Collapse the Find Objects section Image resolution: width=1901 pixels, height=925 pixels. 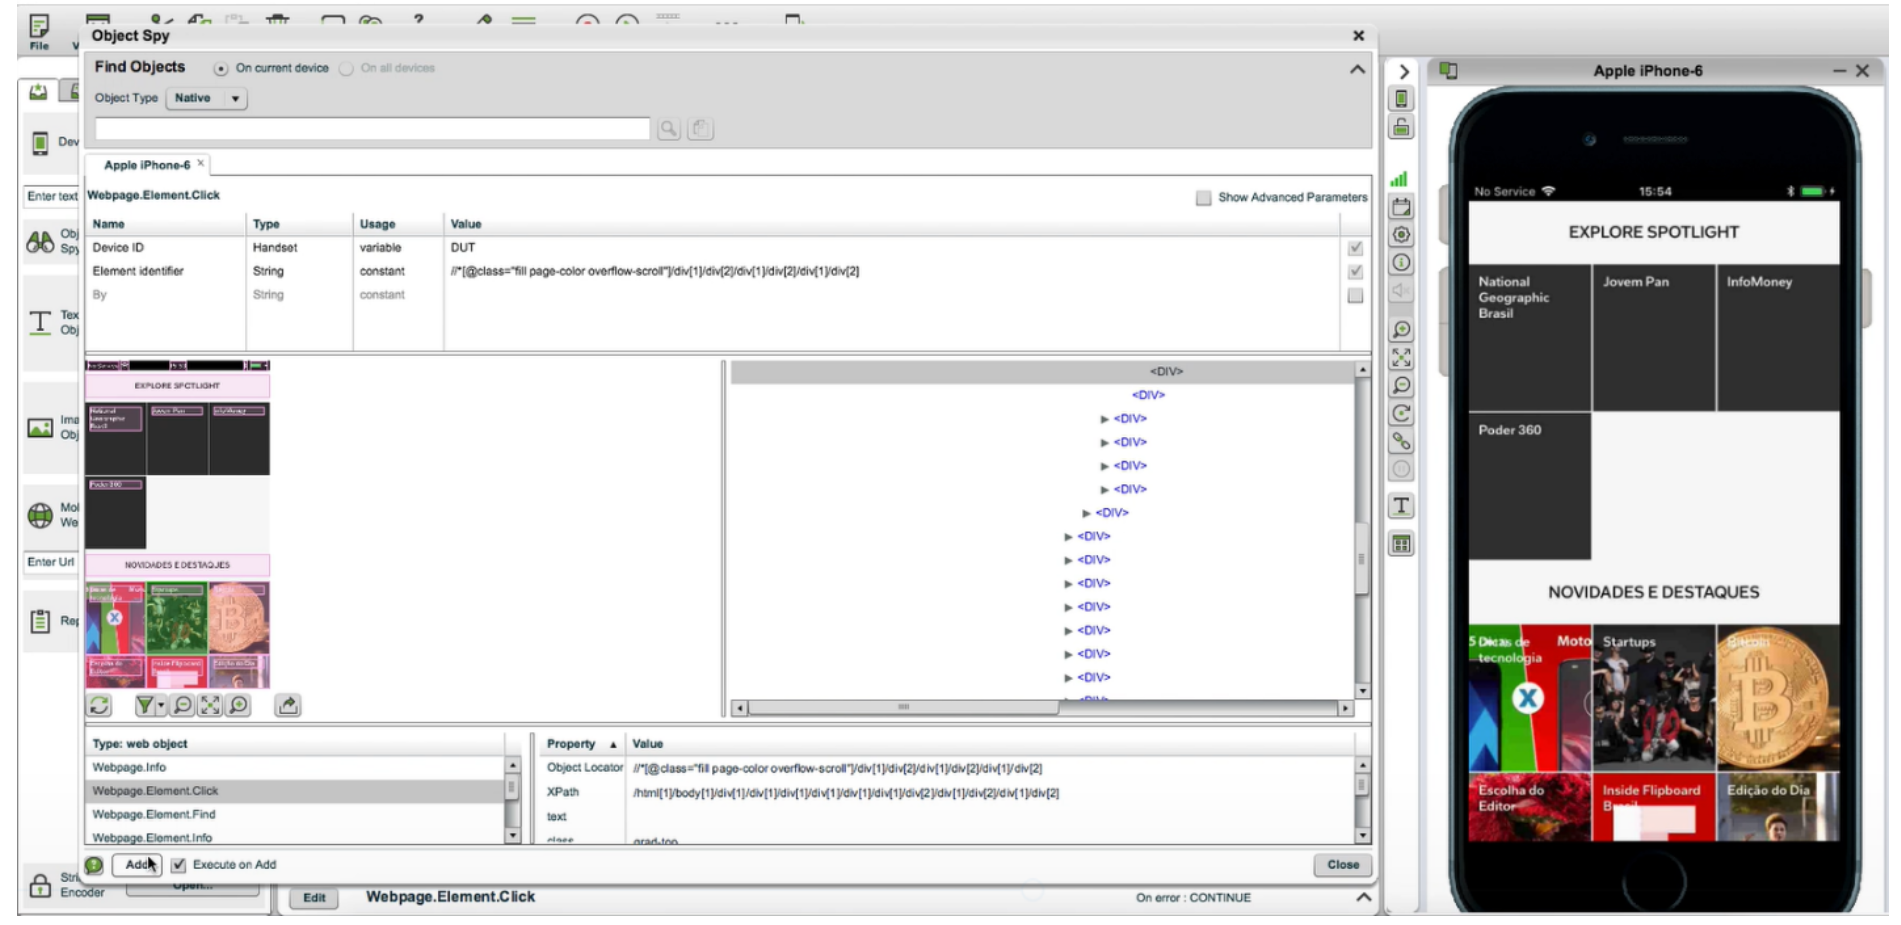click(1357, 69)
